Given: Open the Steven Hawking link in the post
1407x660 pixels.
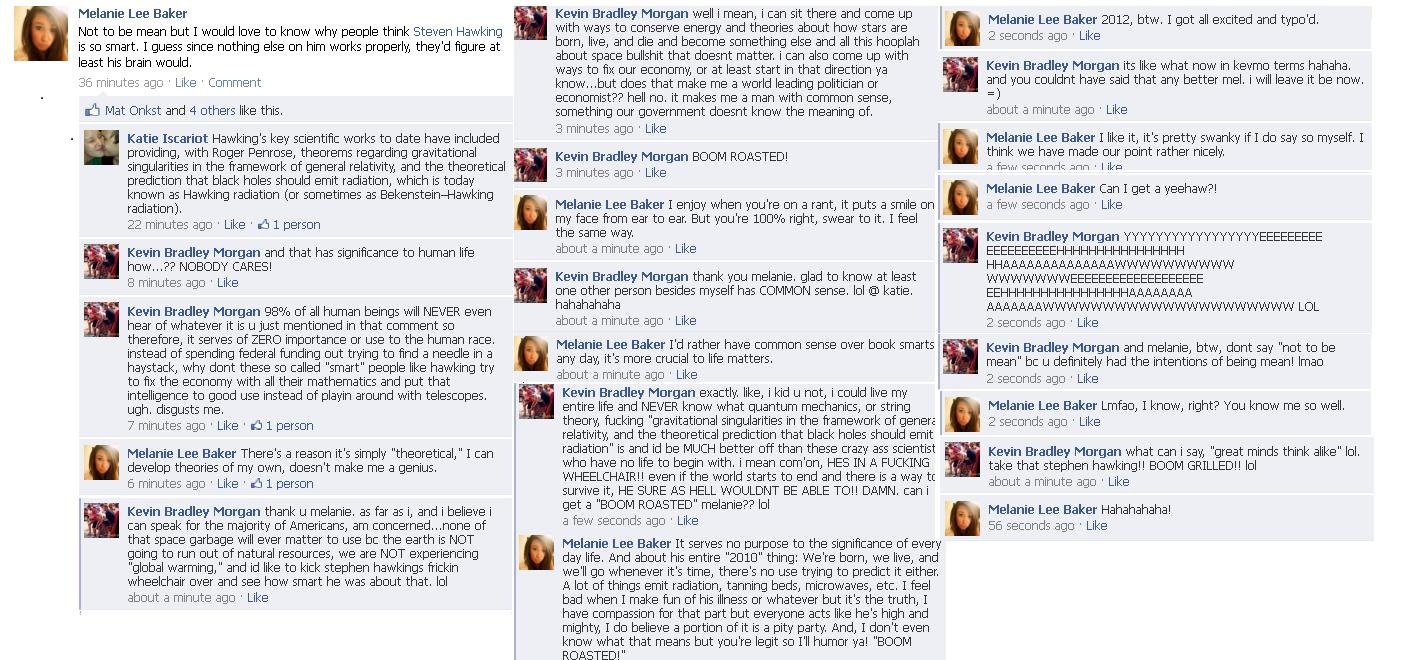Looking at the screenshot, I should click(458, 32).
